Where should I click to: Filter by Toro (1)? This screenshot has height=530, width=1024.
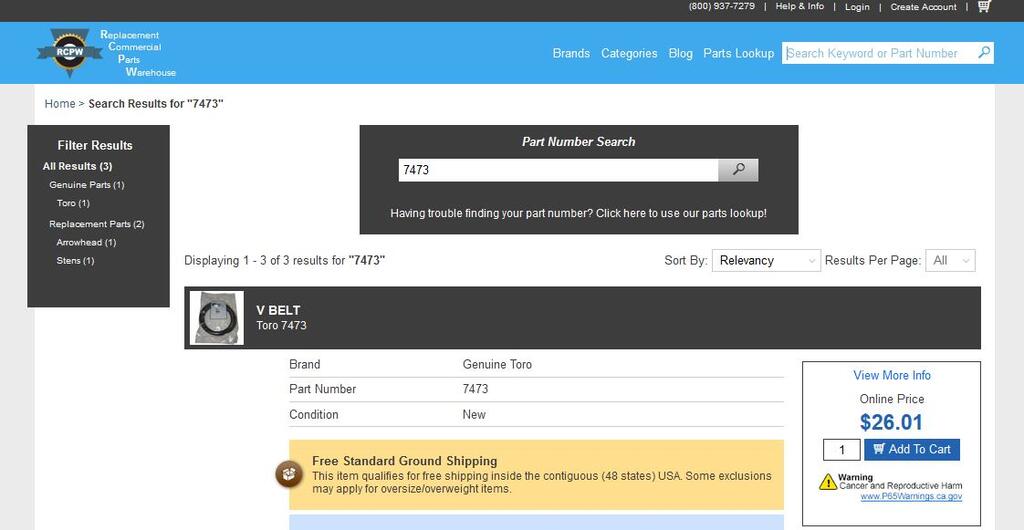(x=73, y=203)
